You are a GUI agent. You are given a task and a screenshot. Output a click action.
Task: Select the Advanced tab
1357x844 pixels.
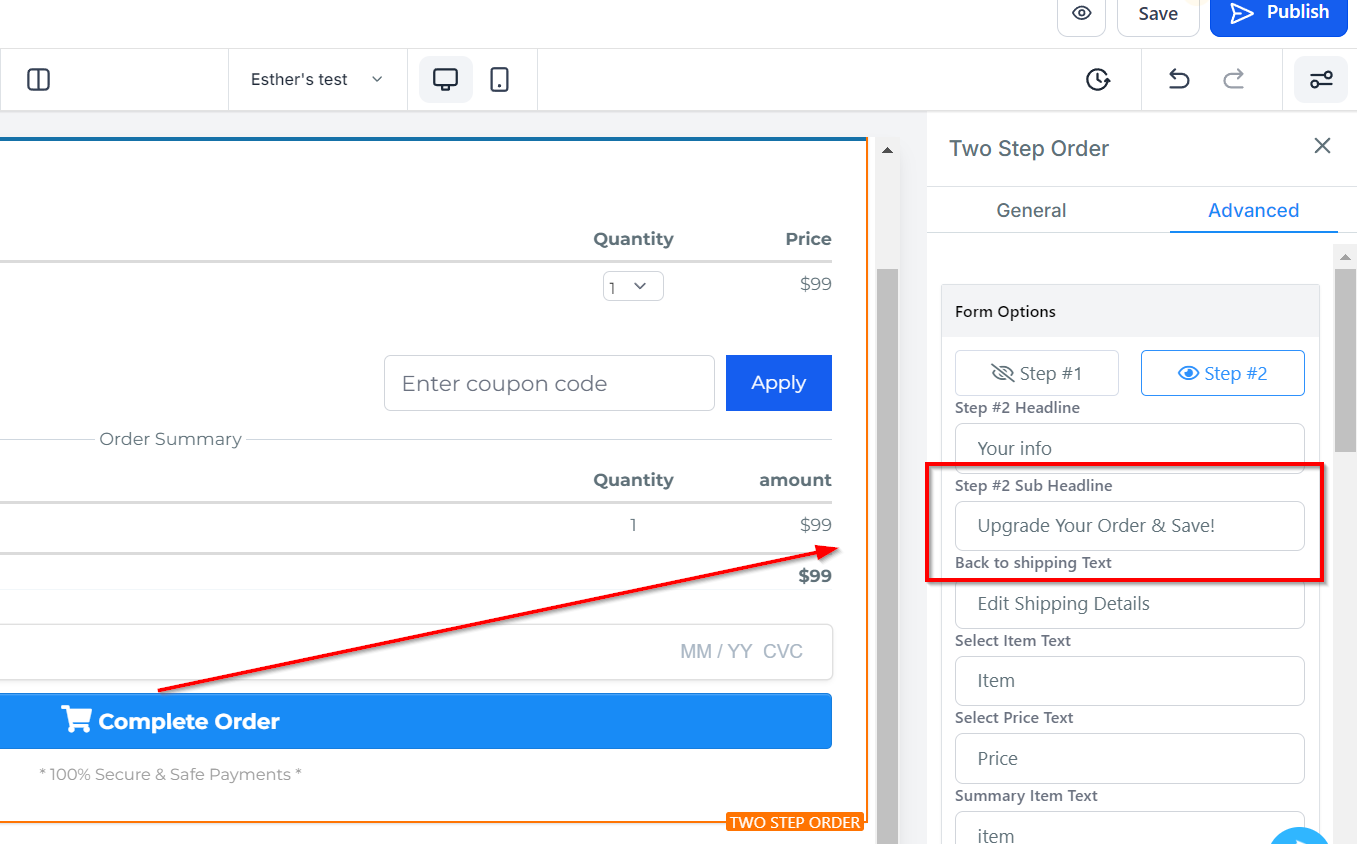pos(1253,210)
